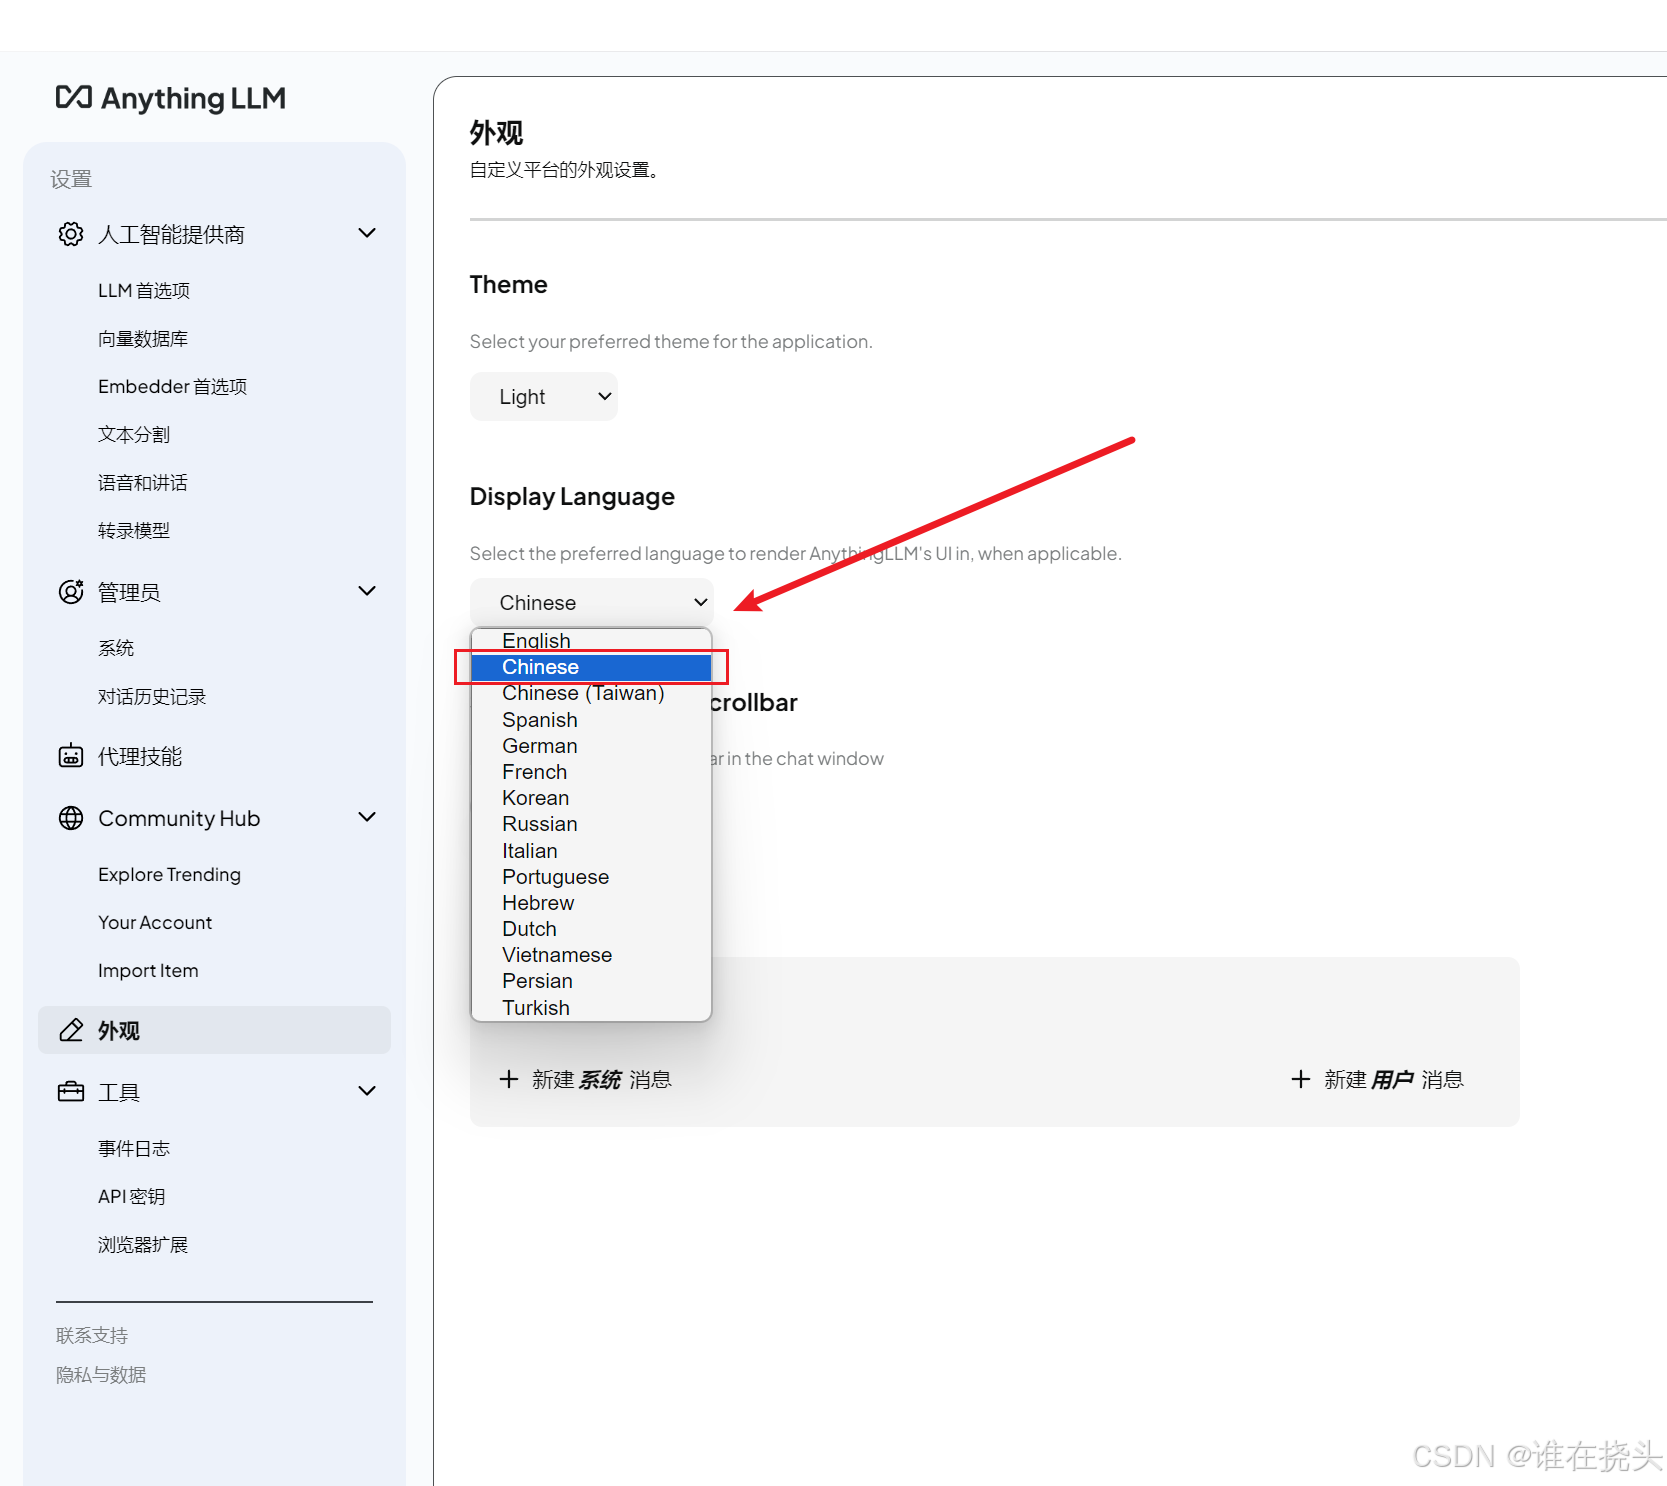Open 转录模型 settings
The width and height of the screenshot is (1667, 1486).
point(134,530)
